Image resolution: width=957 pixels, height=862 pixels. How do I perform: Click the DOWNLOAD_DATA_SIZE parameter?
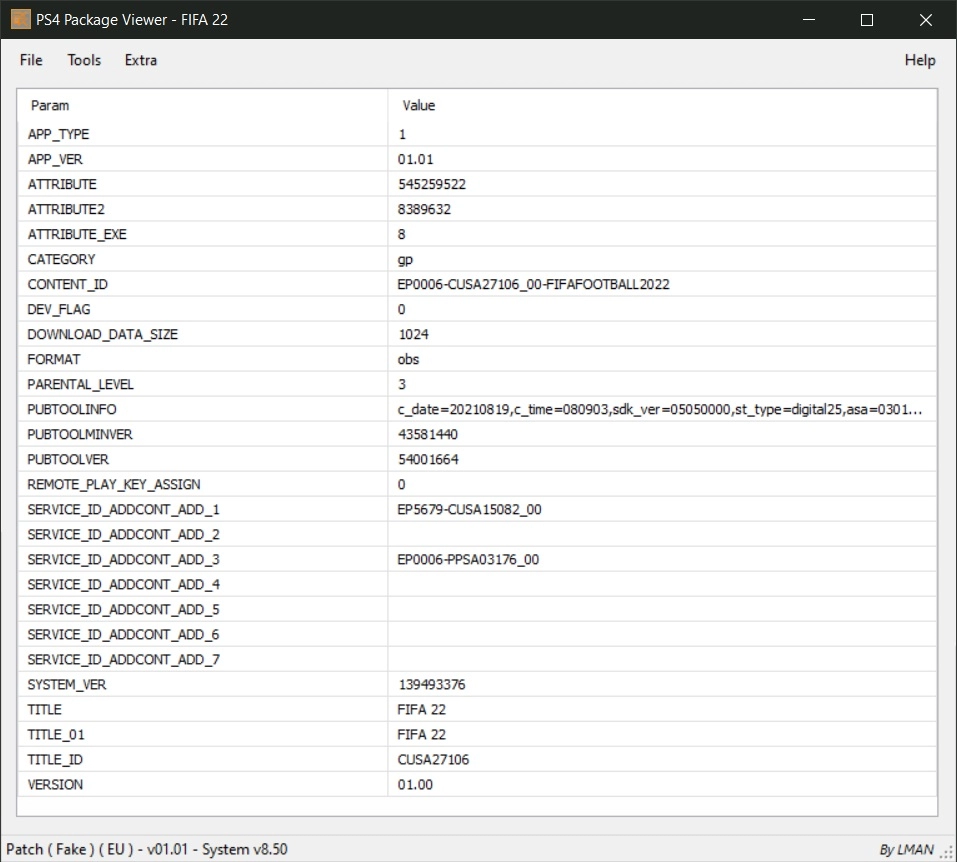(x=102, y=334)
